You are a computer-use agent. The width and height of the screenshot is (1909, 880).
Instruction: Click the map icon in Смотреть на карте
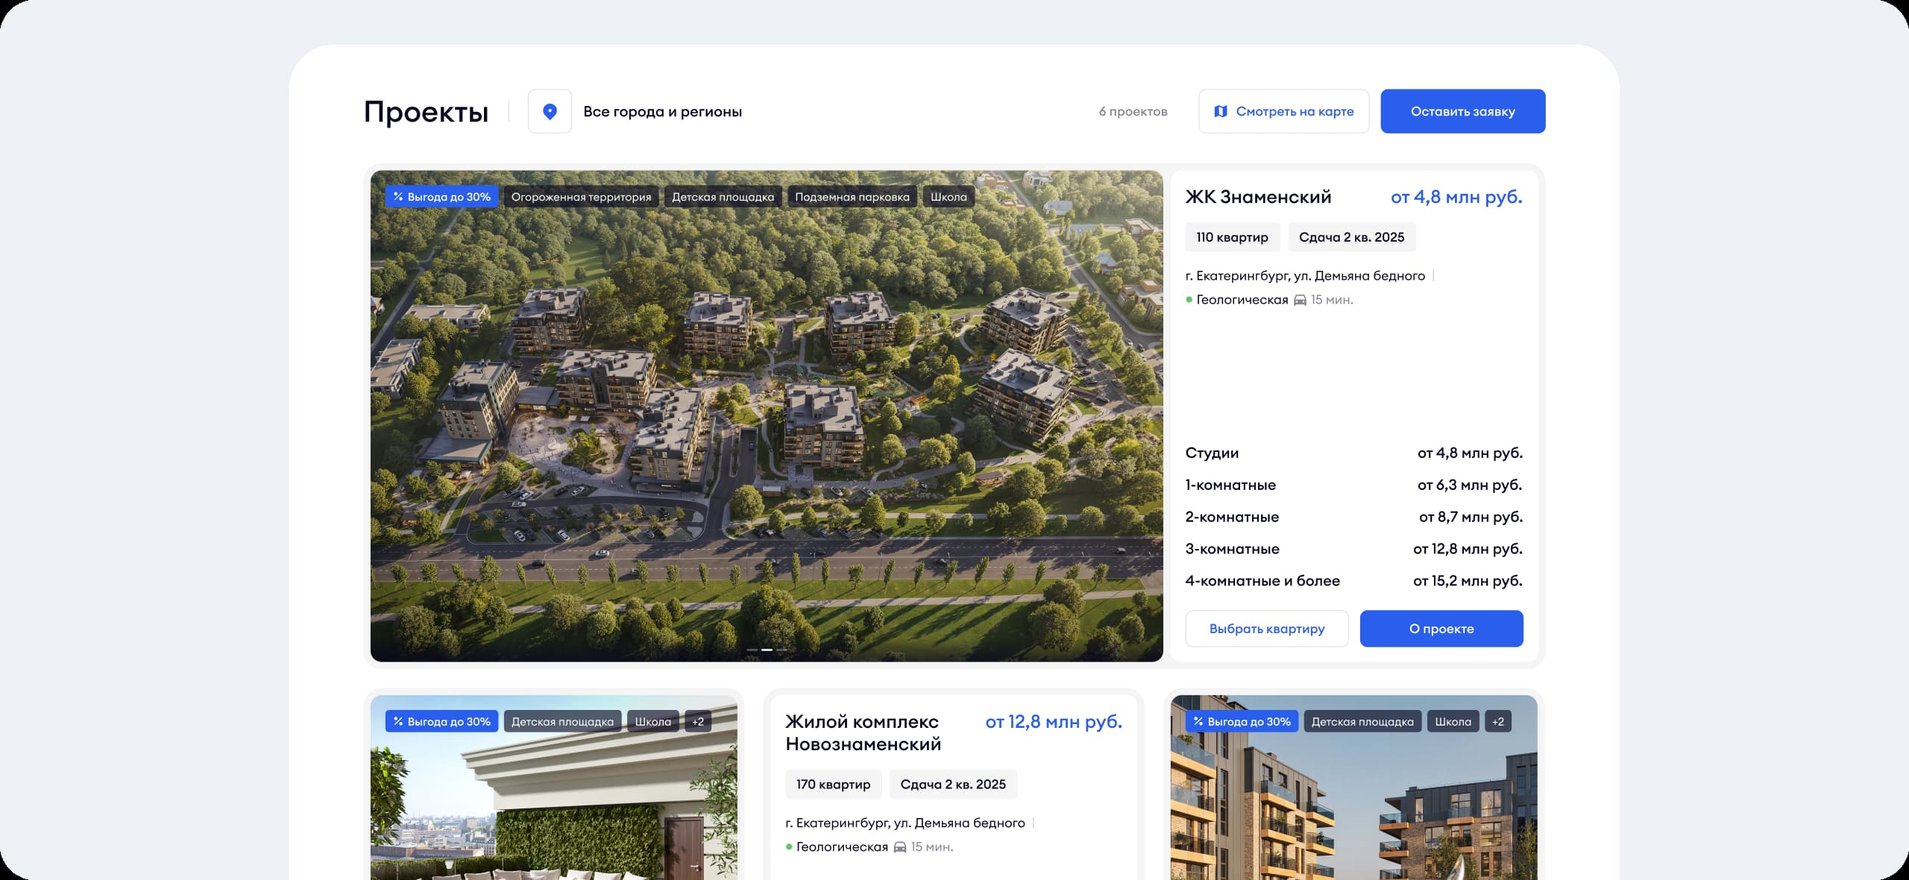point(1220,112)
